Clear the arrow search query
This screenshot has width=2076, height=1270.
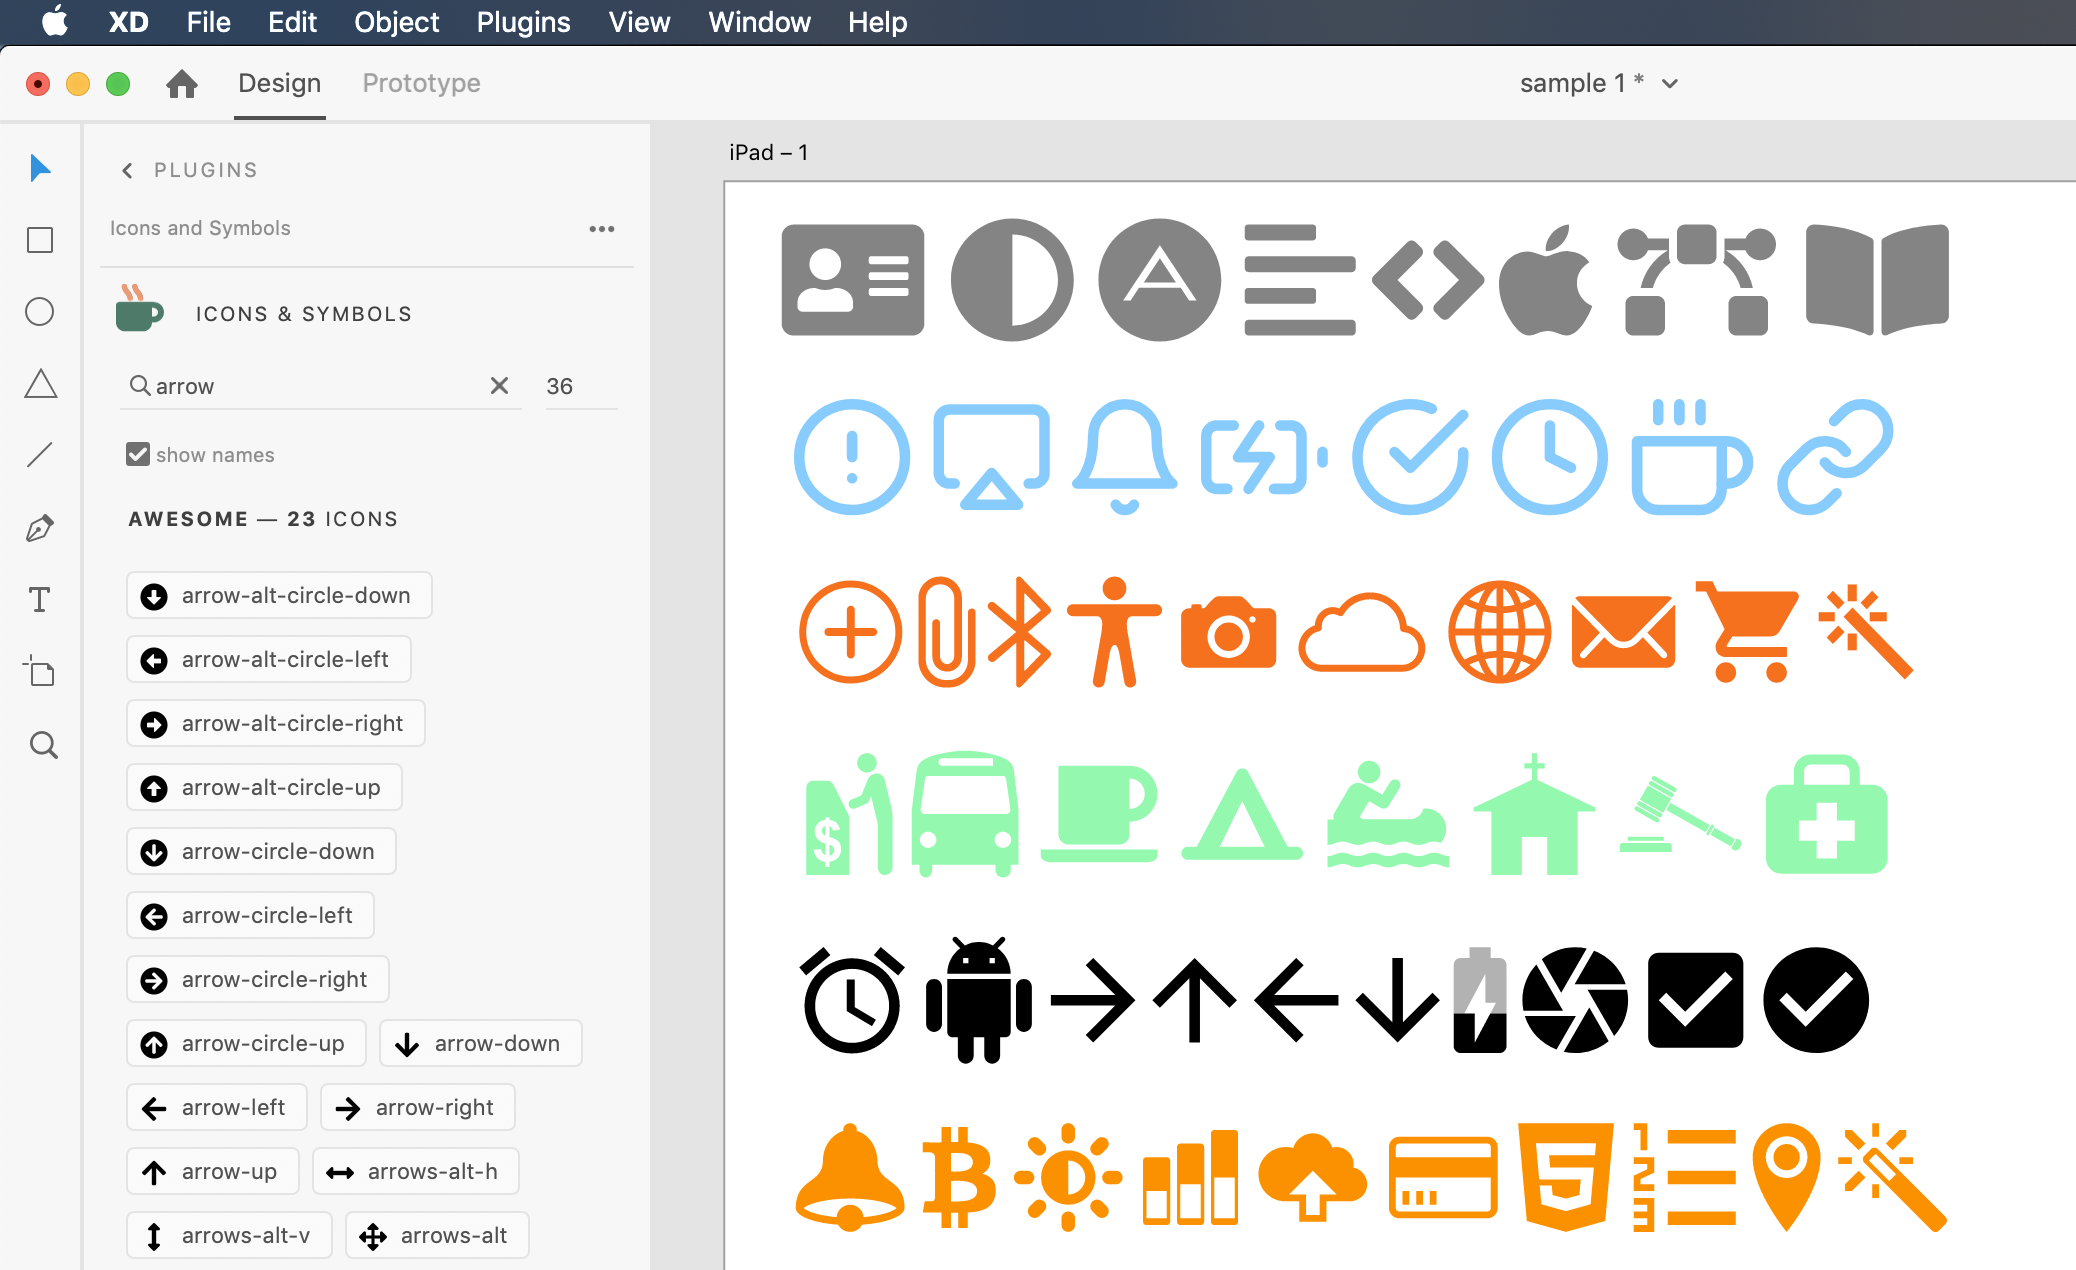[499, 385]
